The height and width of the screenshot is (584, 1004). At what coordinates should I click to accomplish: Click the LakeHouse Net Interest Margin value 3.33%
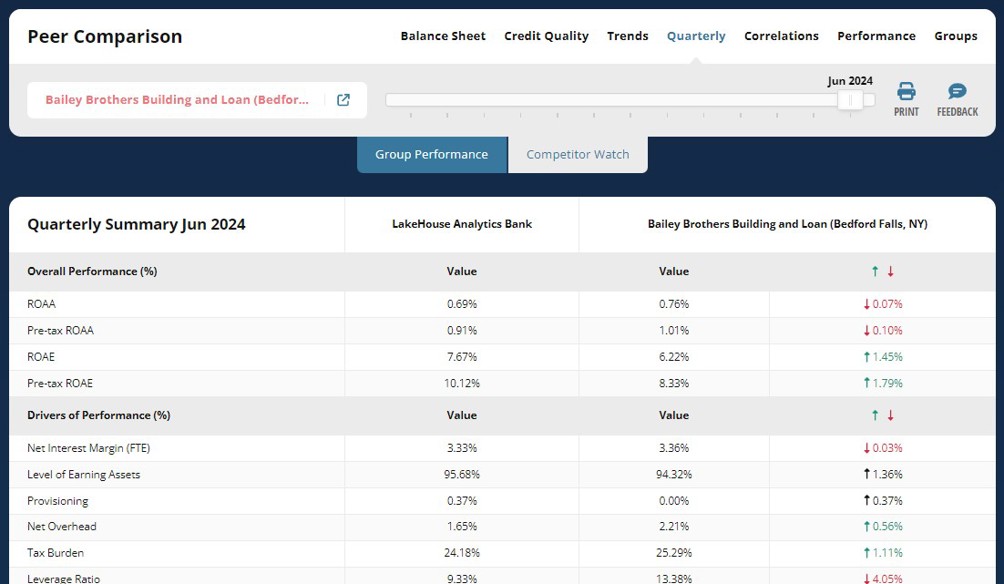click(462, 448)
